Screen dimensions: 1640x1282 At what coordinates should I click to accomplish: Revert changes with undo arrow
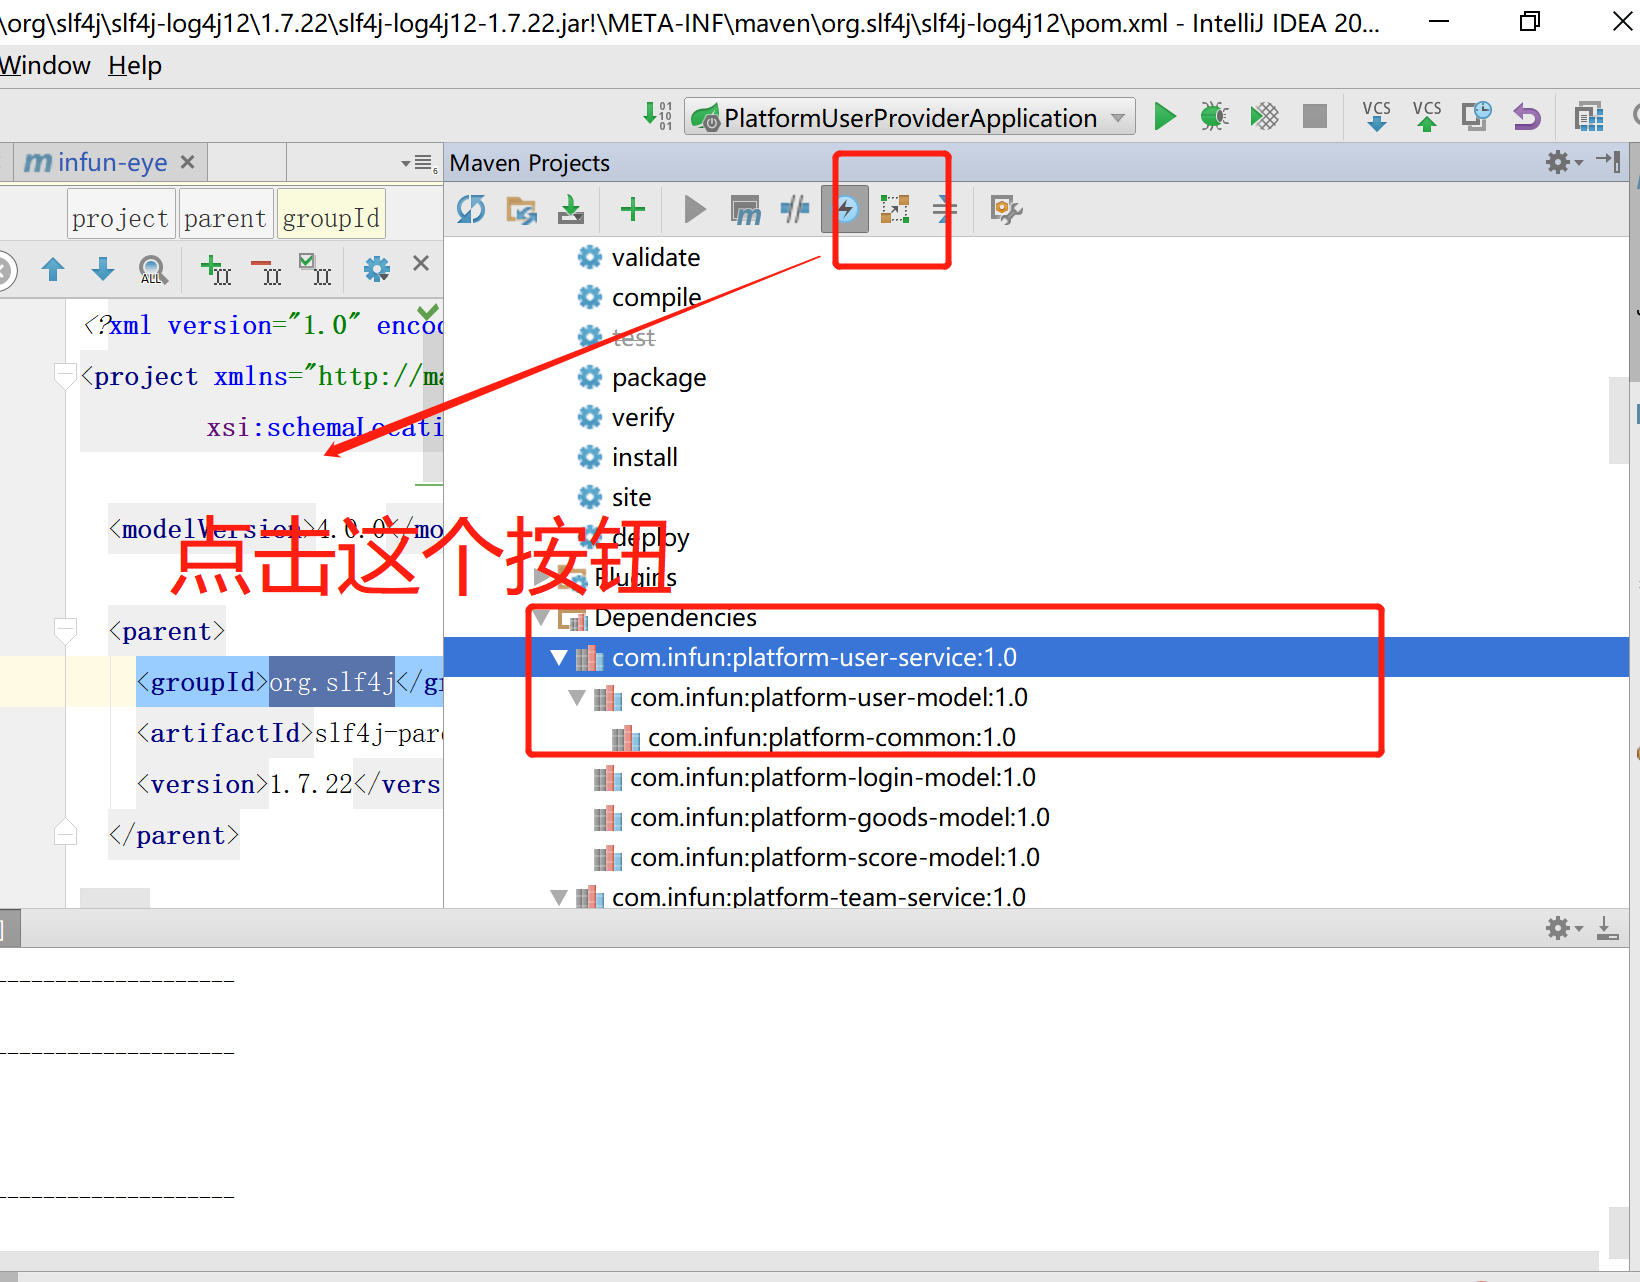(1527, 117)
